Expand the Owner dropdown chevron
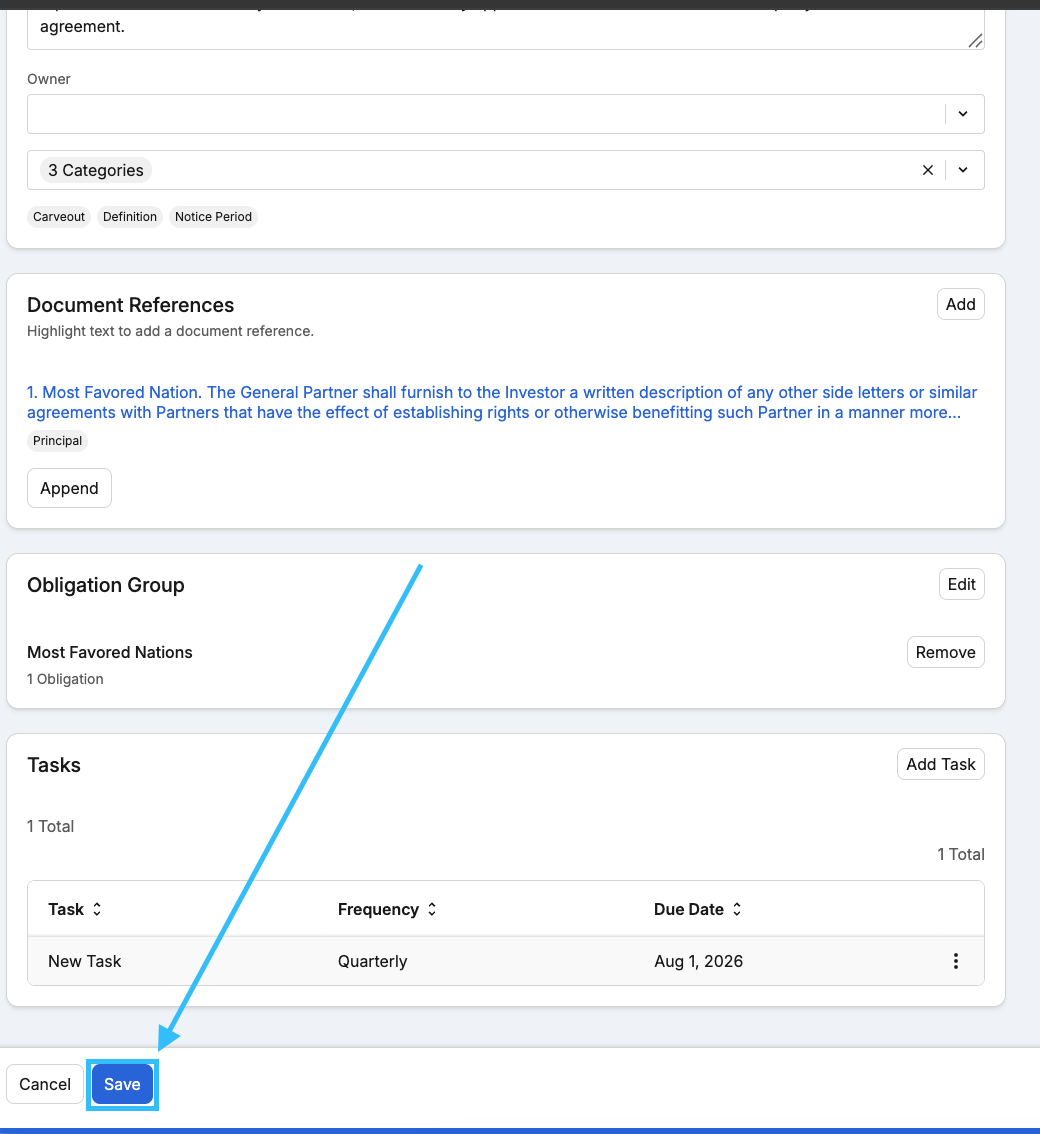 [x=963, y=114]
